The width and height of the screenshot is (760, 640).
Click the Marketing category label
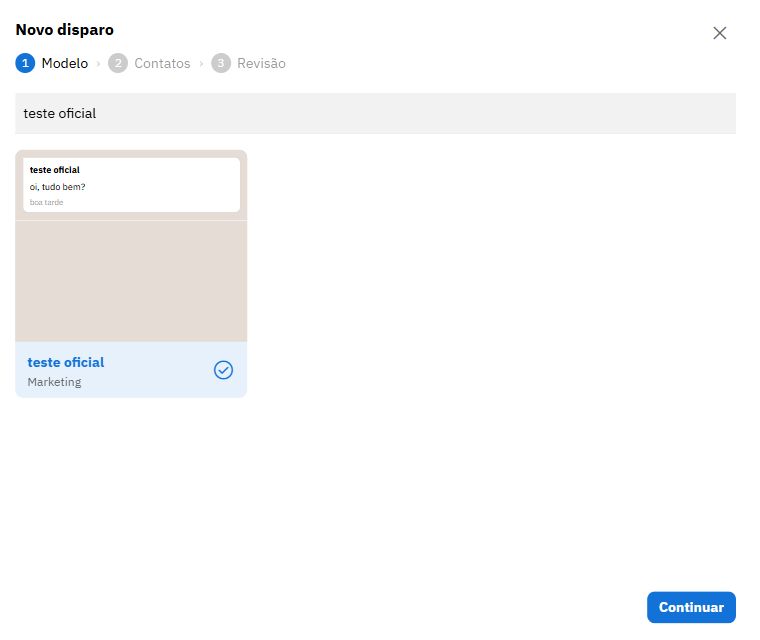pos(54,382)
